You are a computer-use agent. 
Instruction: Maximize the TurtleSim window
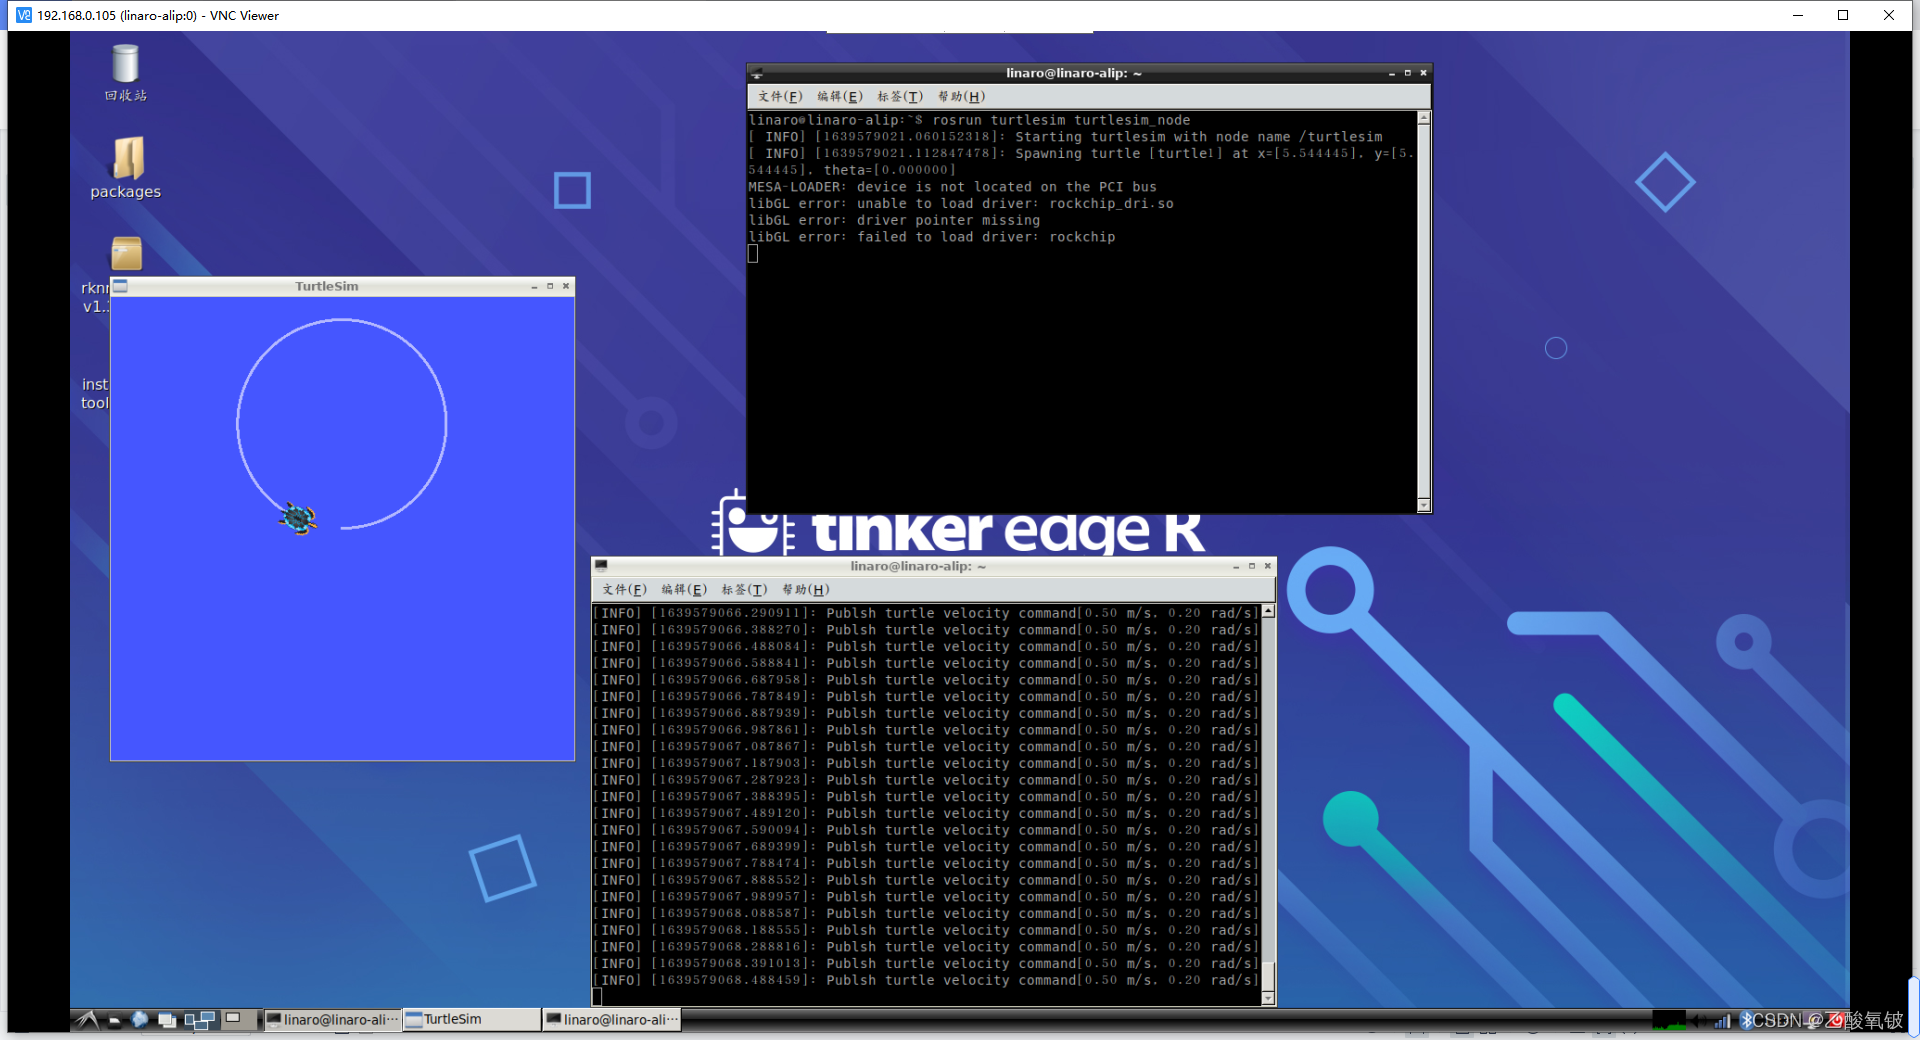pyautogui.click(x=549, y=286)
